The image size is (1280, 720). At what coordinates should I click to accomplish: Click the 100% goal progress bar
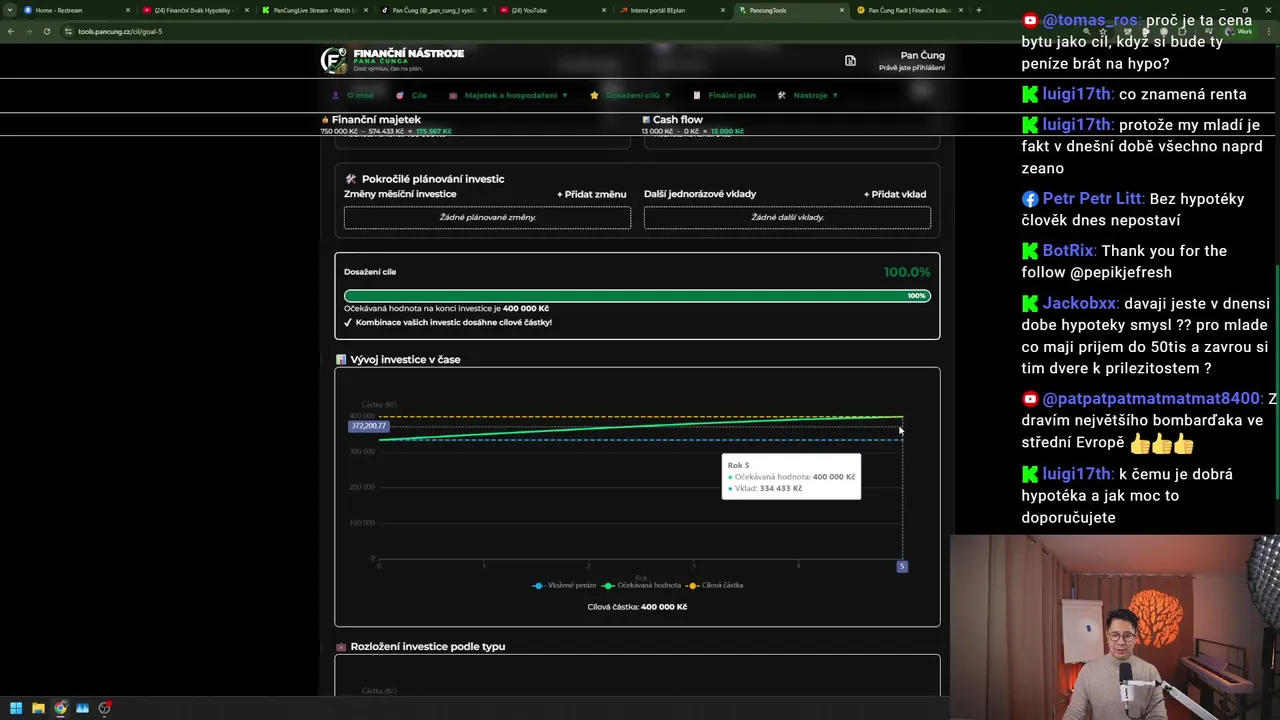(x=637, y=296)
